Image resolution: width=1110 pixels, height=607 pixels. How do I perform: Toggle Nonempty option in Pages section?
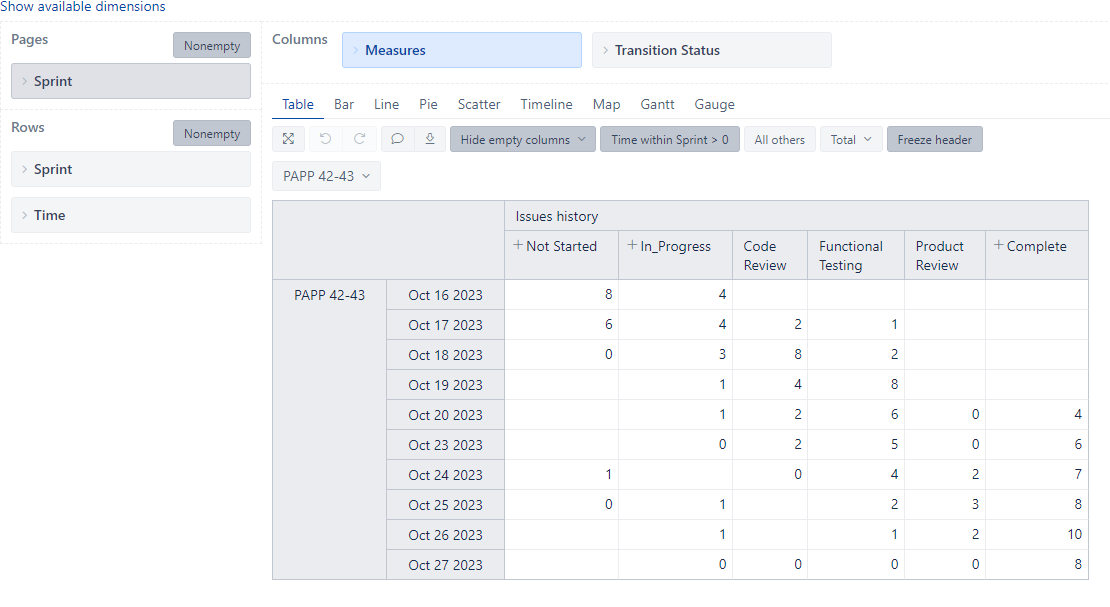[211, 46]
